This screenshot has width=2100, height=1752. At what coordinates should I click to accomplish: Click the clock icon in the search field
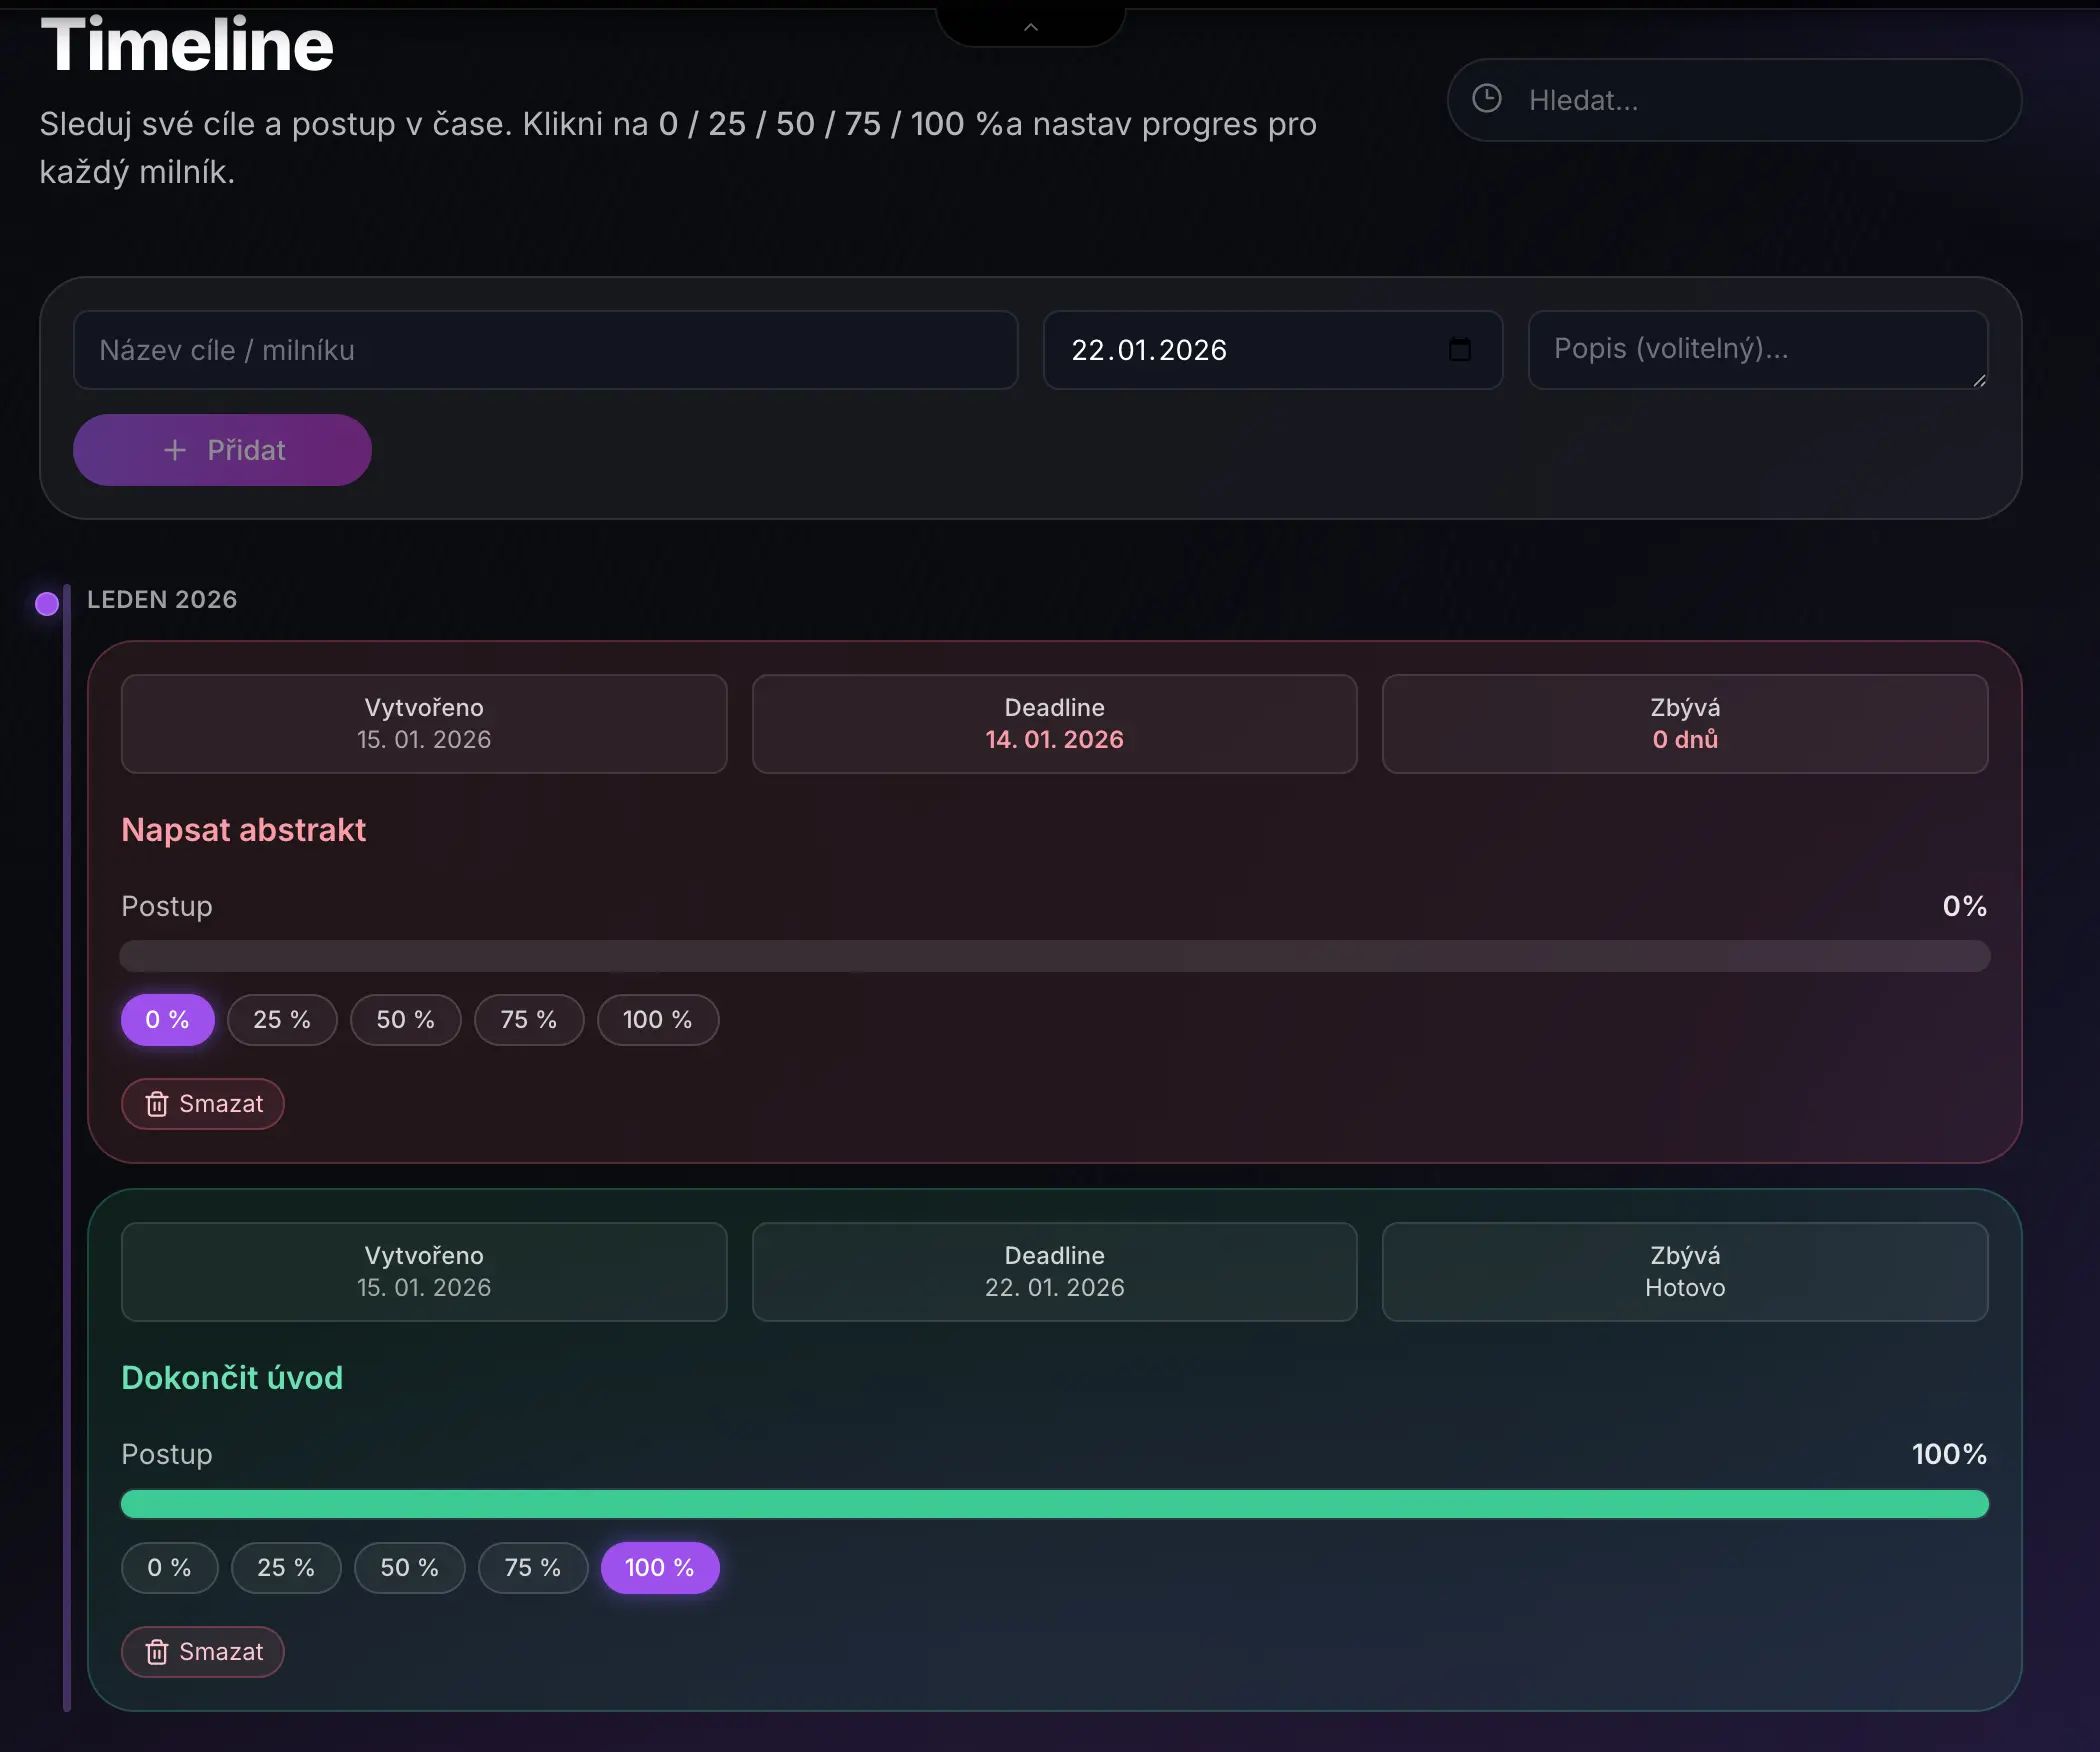coord(1487,99)
